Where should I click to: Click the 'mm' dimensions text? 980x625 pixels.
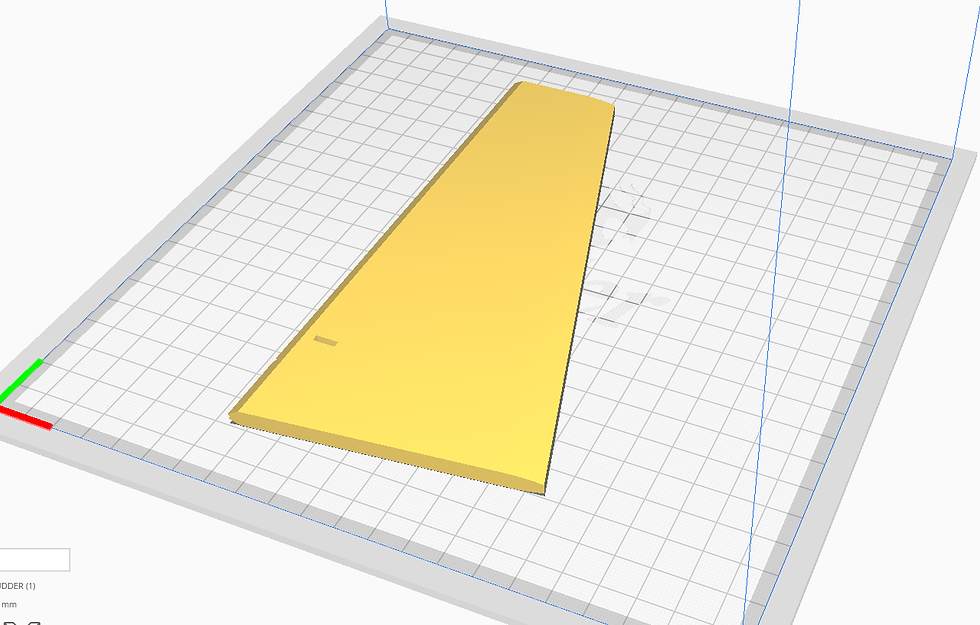point(9,604)
